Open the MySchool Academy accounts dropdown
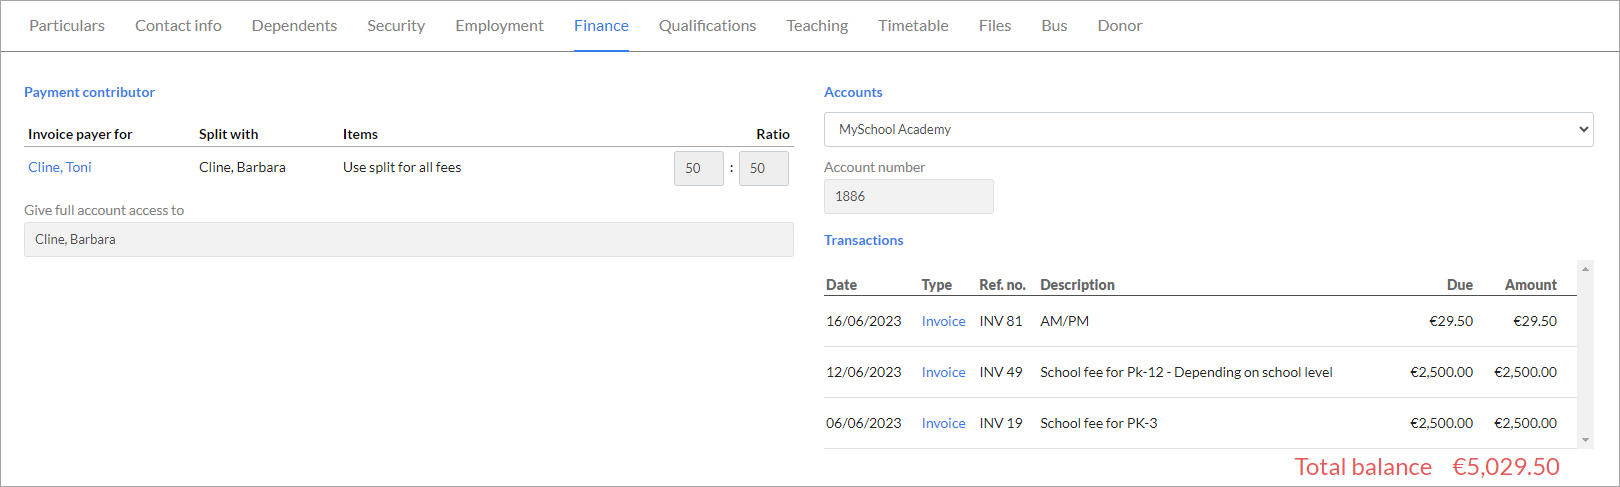This screenshot has width=1620, height=487. (x=1208, y=129)
